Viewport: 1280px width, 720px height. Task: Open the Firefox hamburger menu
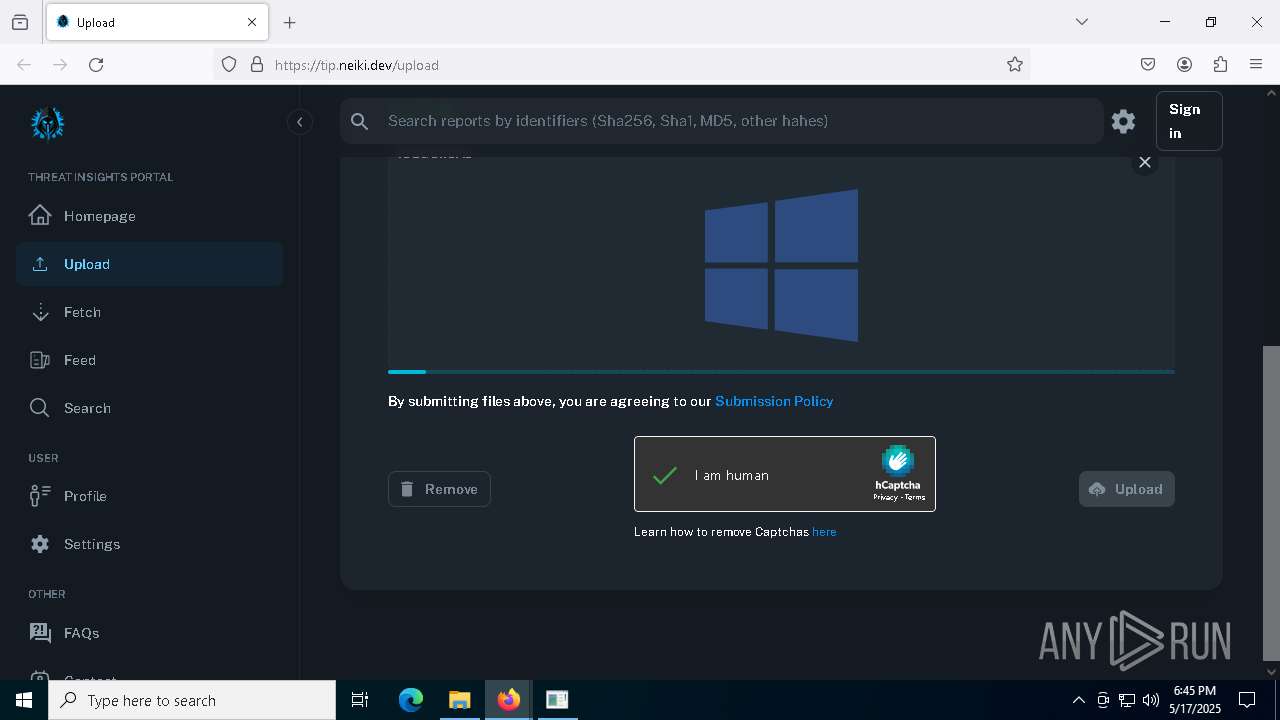pos(1256,65)
